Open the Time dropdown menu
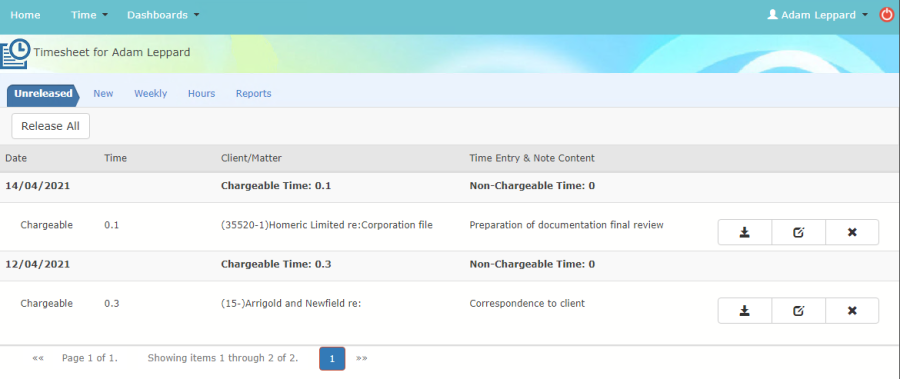Screen dimensions: 900x379 tap(89, 16)
